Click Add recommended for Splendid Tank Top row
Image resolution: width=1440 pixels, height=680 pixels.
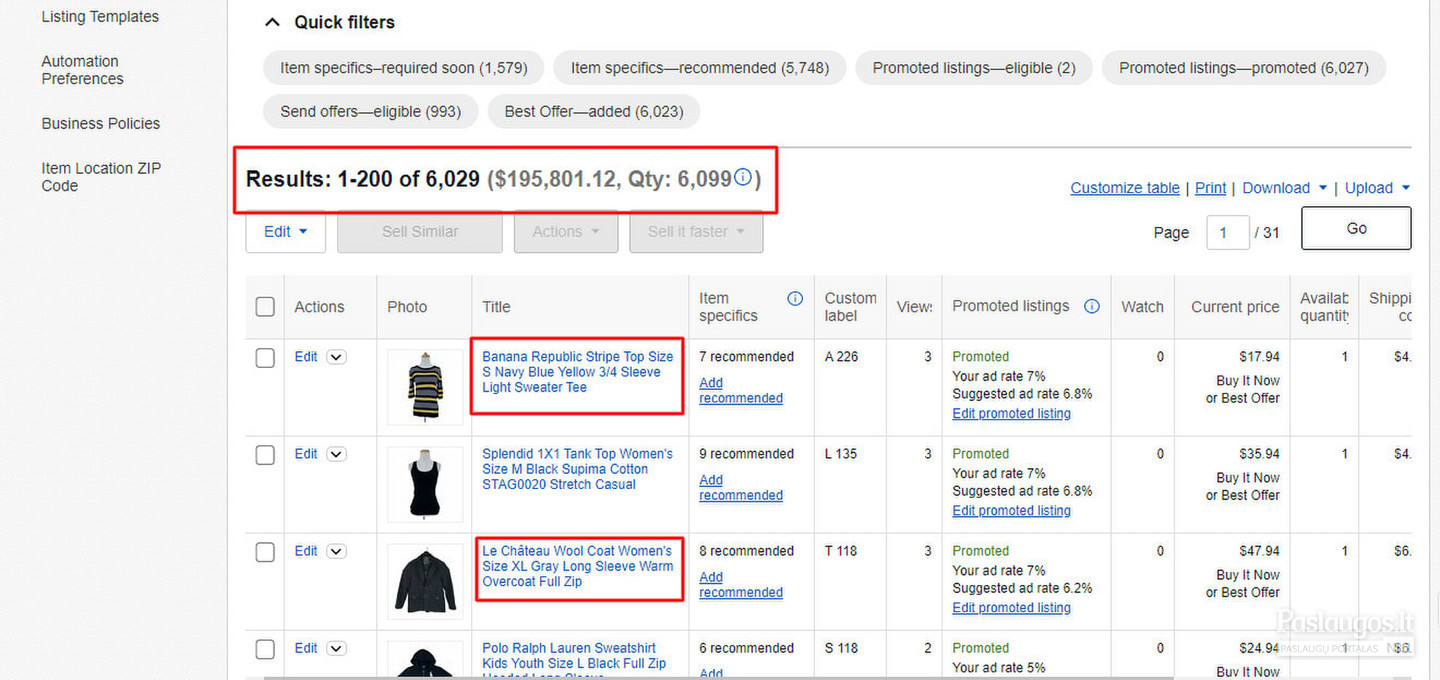pos(741,488)
